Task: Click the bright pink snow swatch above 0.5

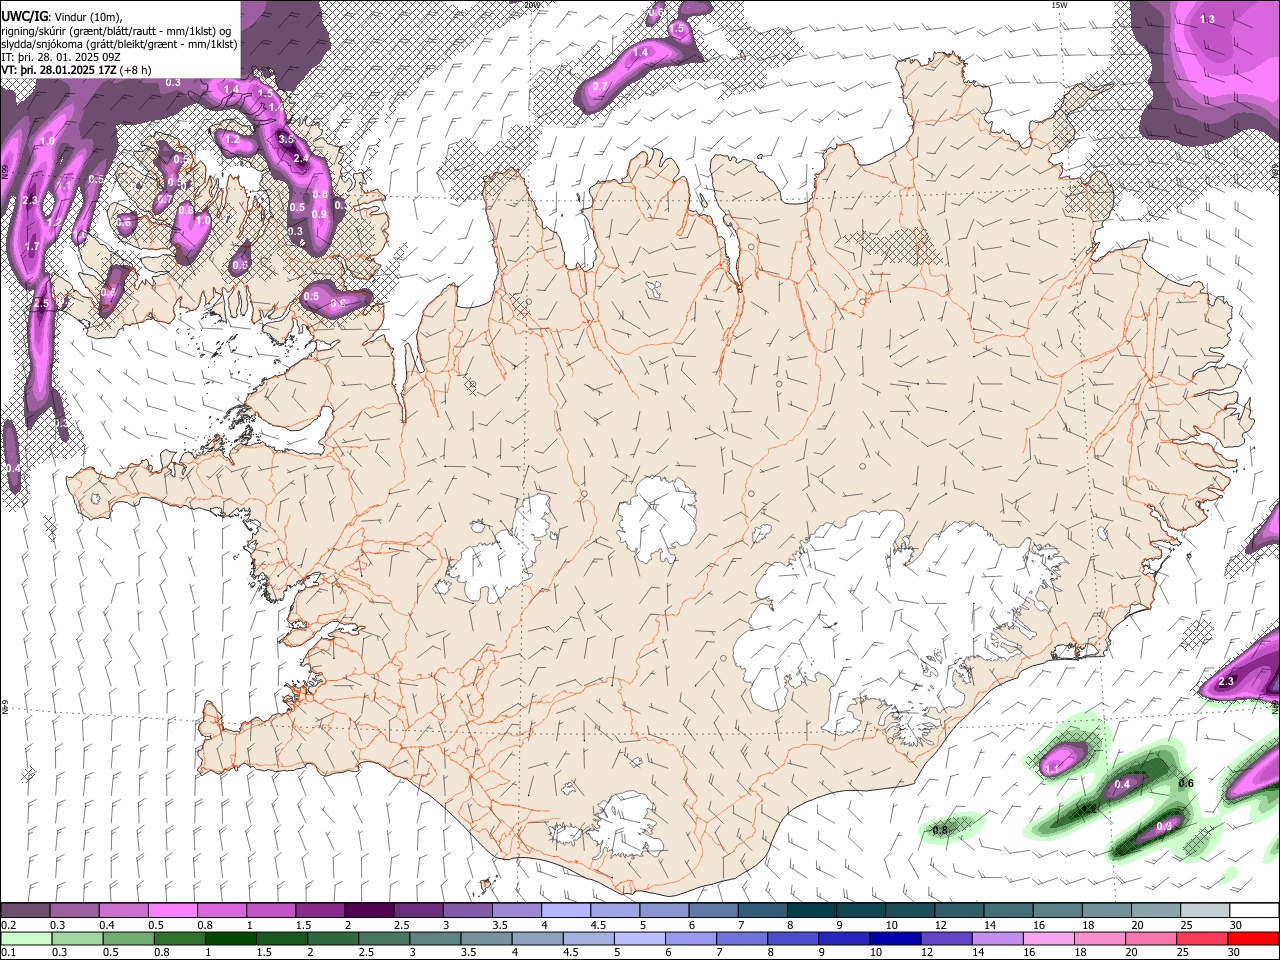Action: [172, 911]
